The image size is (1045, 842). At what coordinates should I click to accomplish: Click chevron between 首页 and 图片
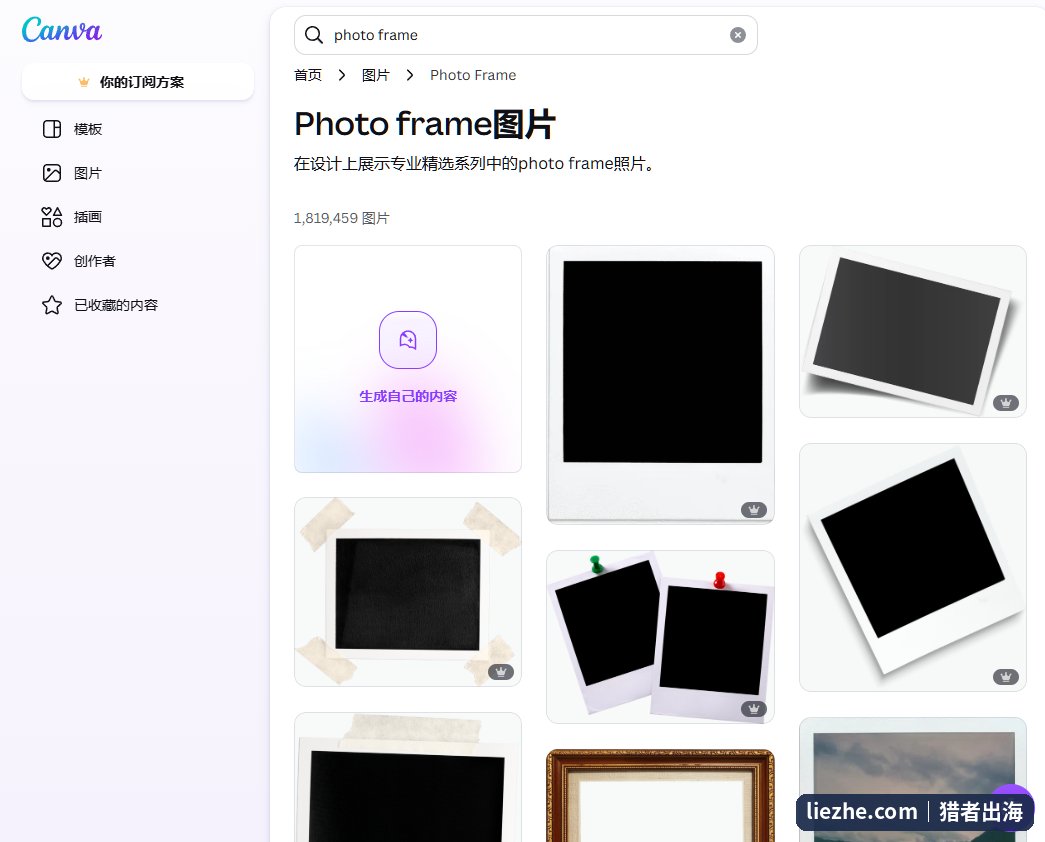pos(341,75)
